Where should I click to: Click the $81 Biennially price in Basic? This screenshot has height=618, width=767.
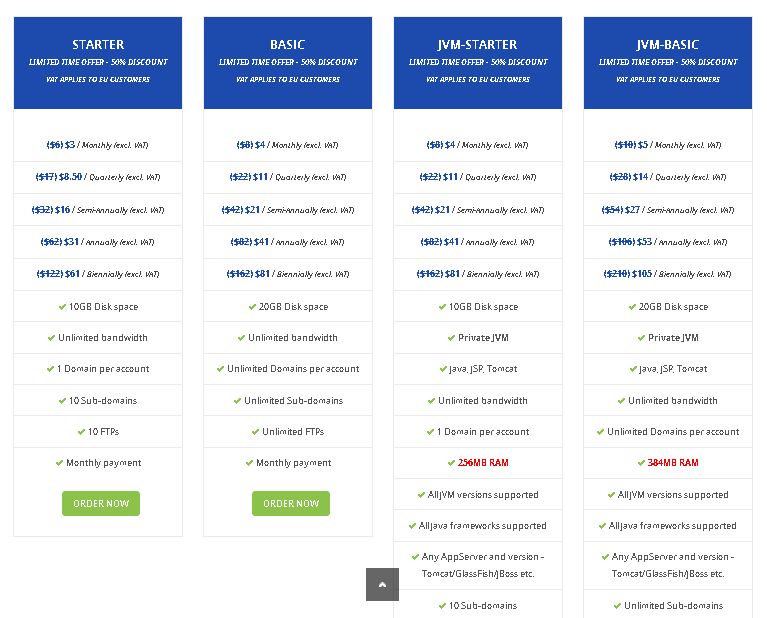coord(262,274)
